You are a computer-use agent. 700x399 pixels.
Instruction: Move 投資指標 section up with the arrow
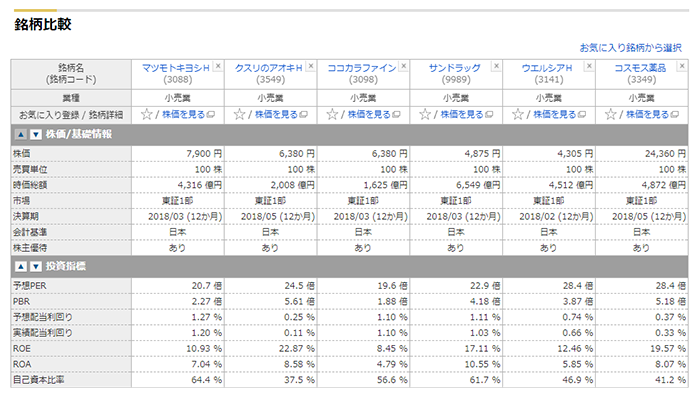click(21, 266)
